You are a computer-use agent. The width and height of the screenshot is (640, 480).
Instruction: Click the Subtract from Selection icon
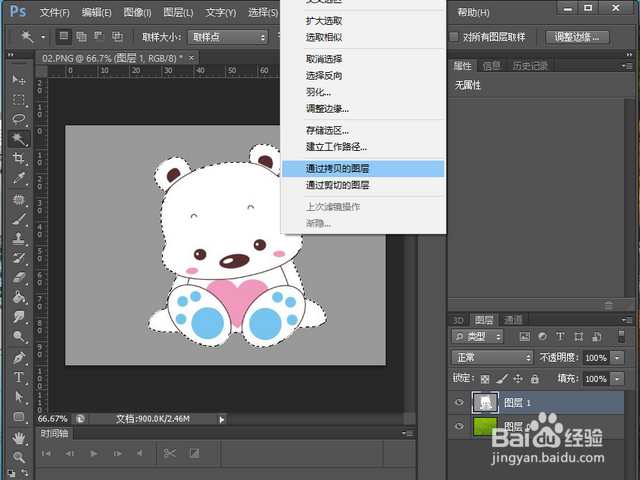point(99,37)
